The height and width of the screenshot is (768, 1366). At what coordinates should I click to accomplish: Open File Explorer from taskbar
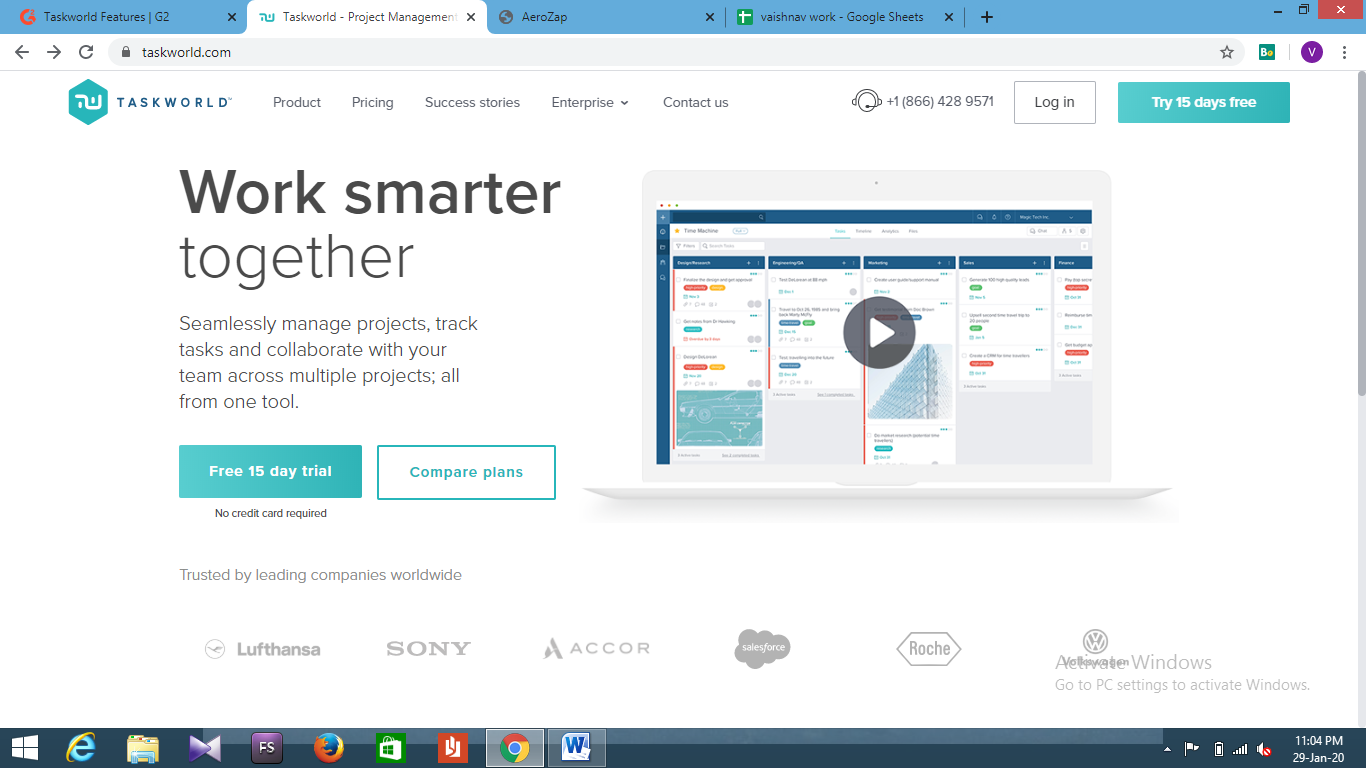(143, 748)
